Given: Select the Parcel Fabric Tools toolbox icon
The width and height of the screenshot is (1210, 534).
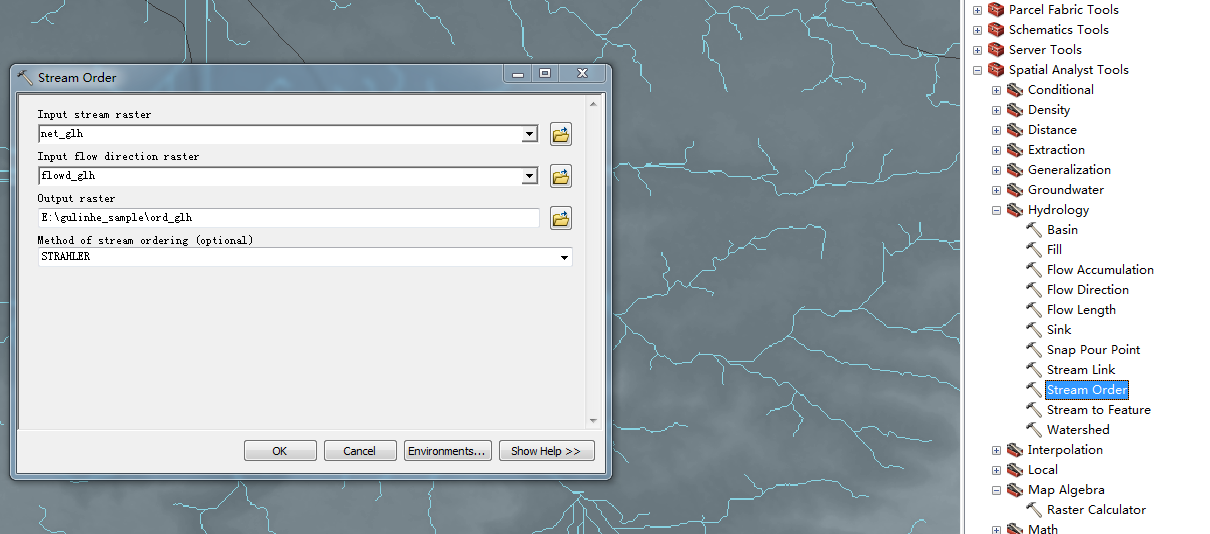Looking at the screenshot, I should (995, 10).
